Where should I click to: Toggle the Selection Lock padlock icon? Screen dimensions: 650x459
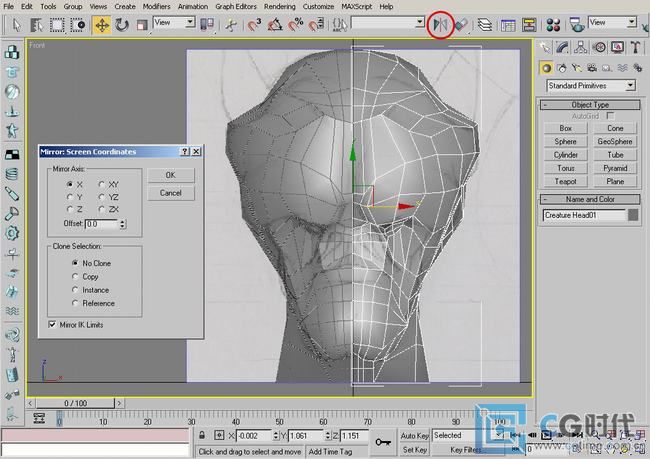202,435
